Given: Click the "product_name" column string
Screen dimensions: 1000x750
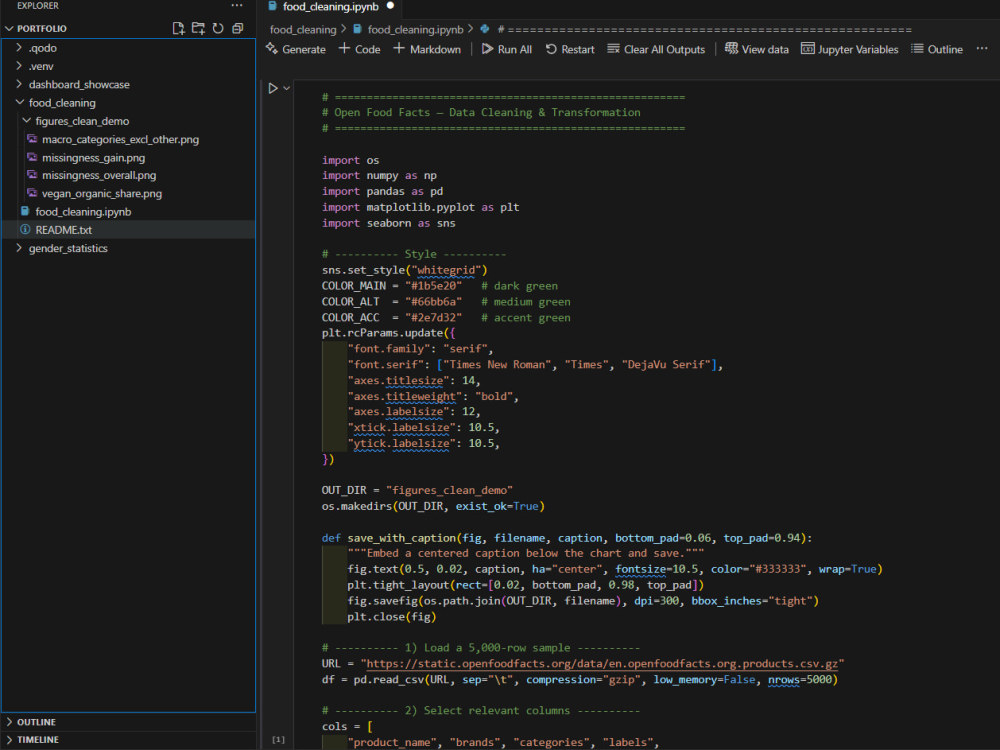Looking at the screenshot, I should [x=392, y=742].
